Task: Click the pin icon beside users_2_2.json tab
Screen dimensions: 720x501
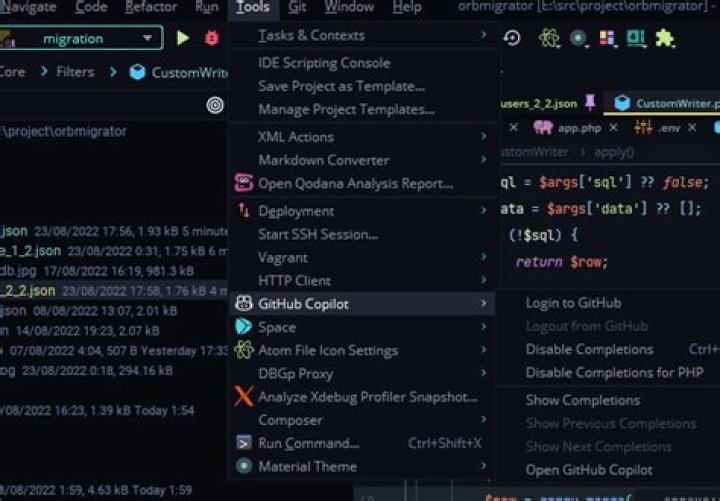Action: (590, 102)
